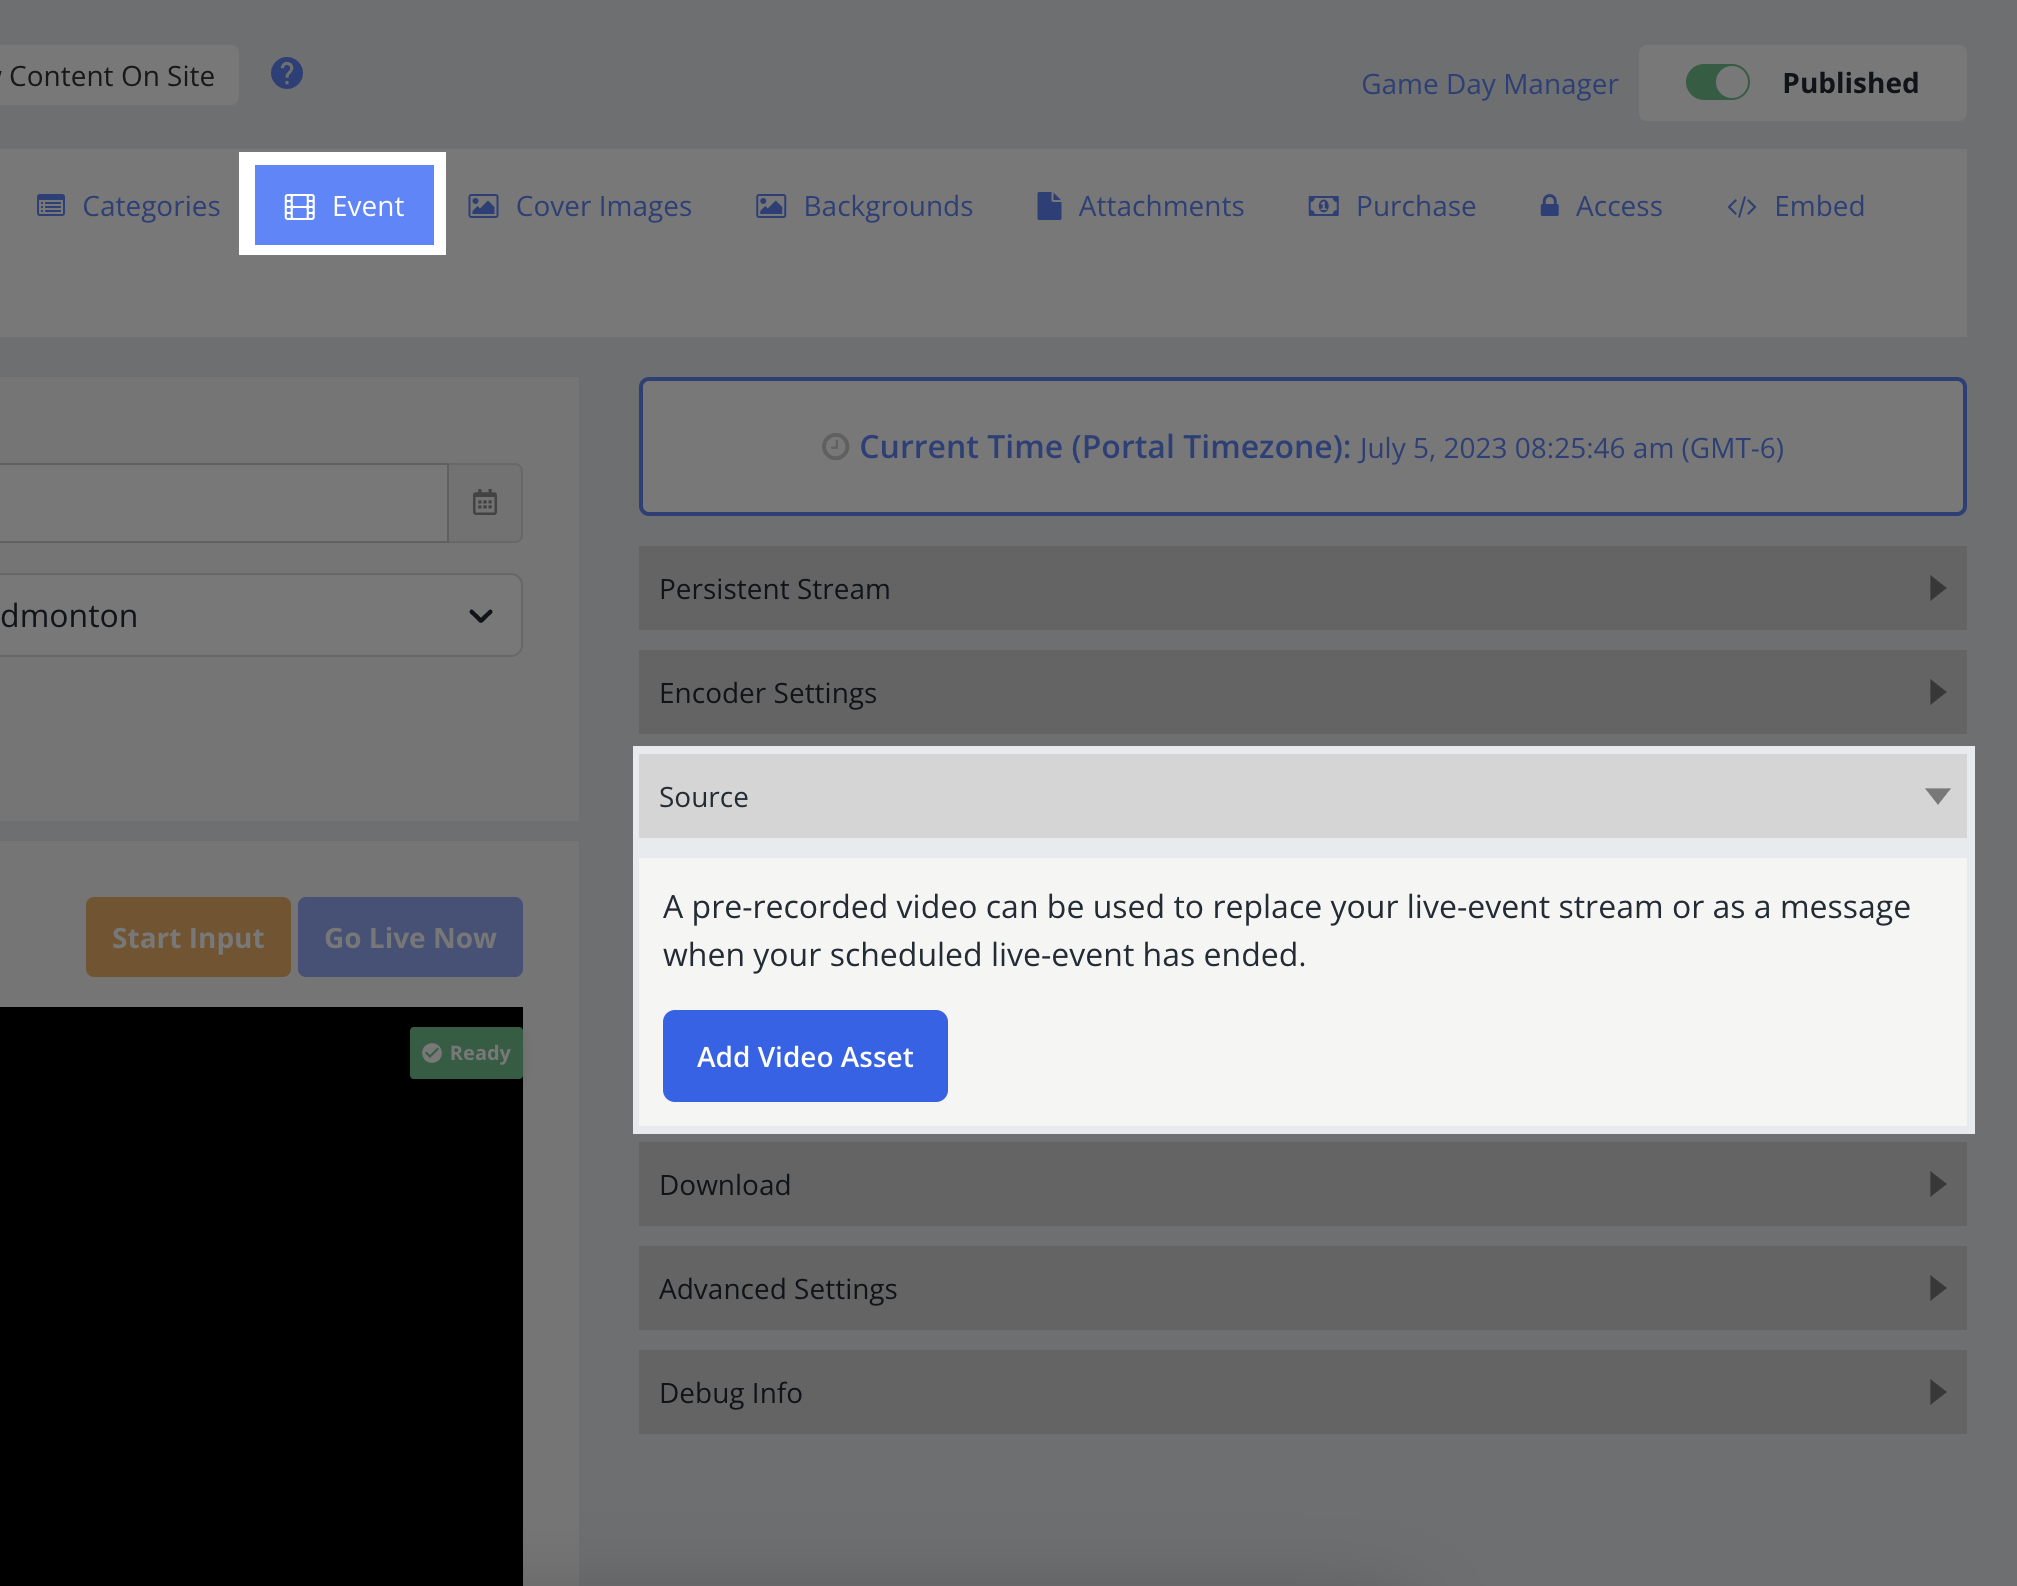Expand the Persistent Stream section
This screenshot has width=2017, height=1586.
coord(1302,589)
